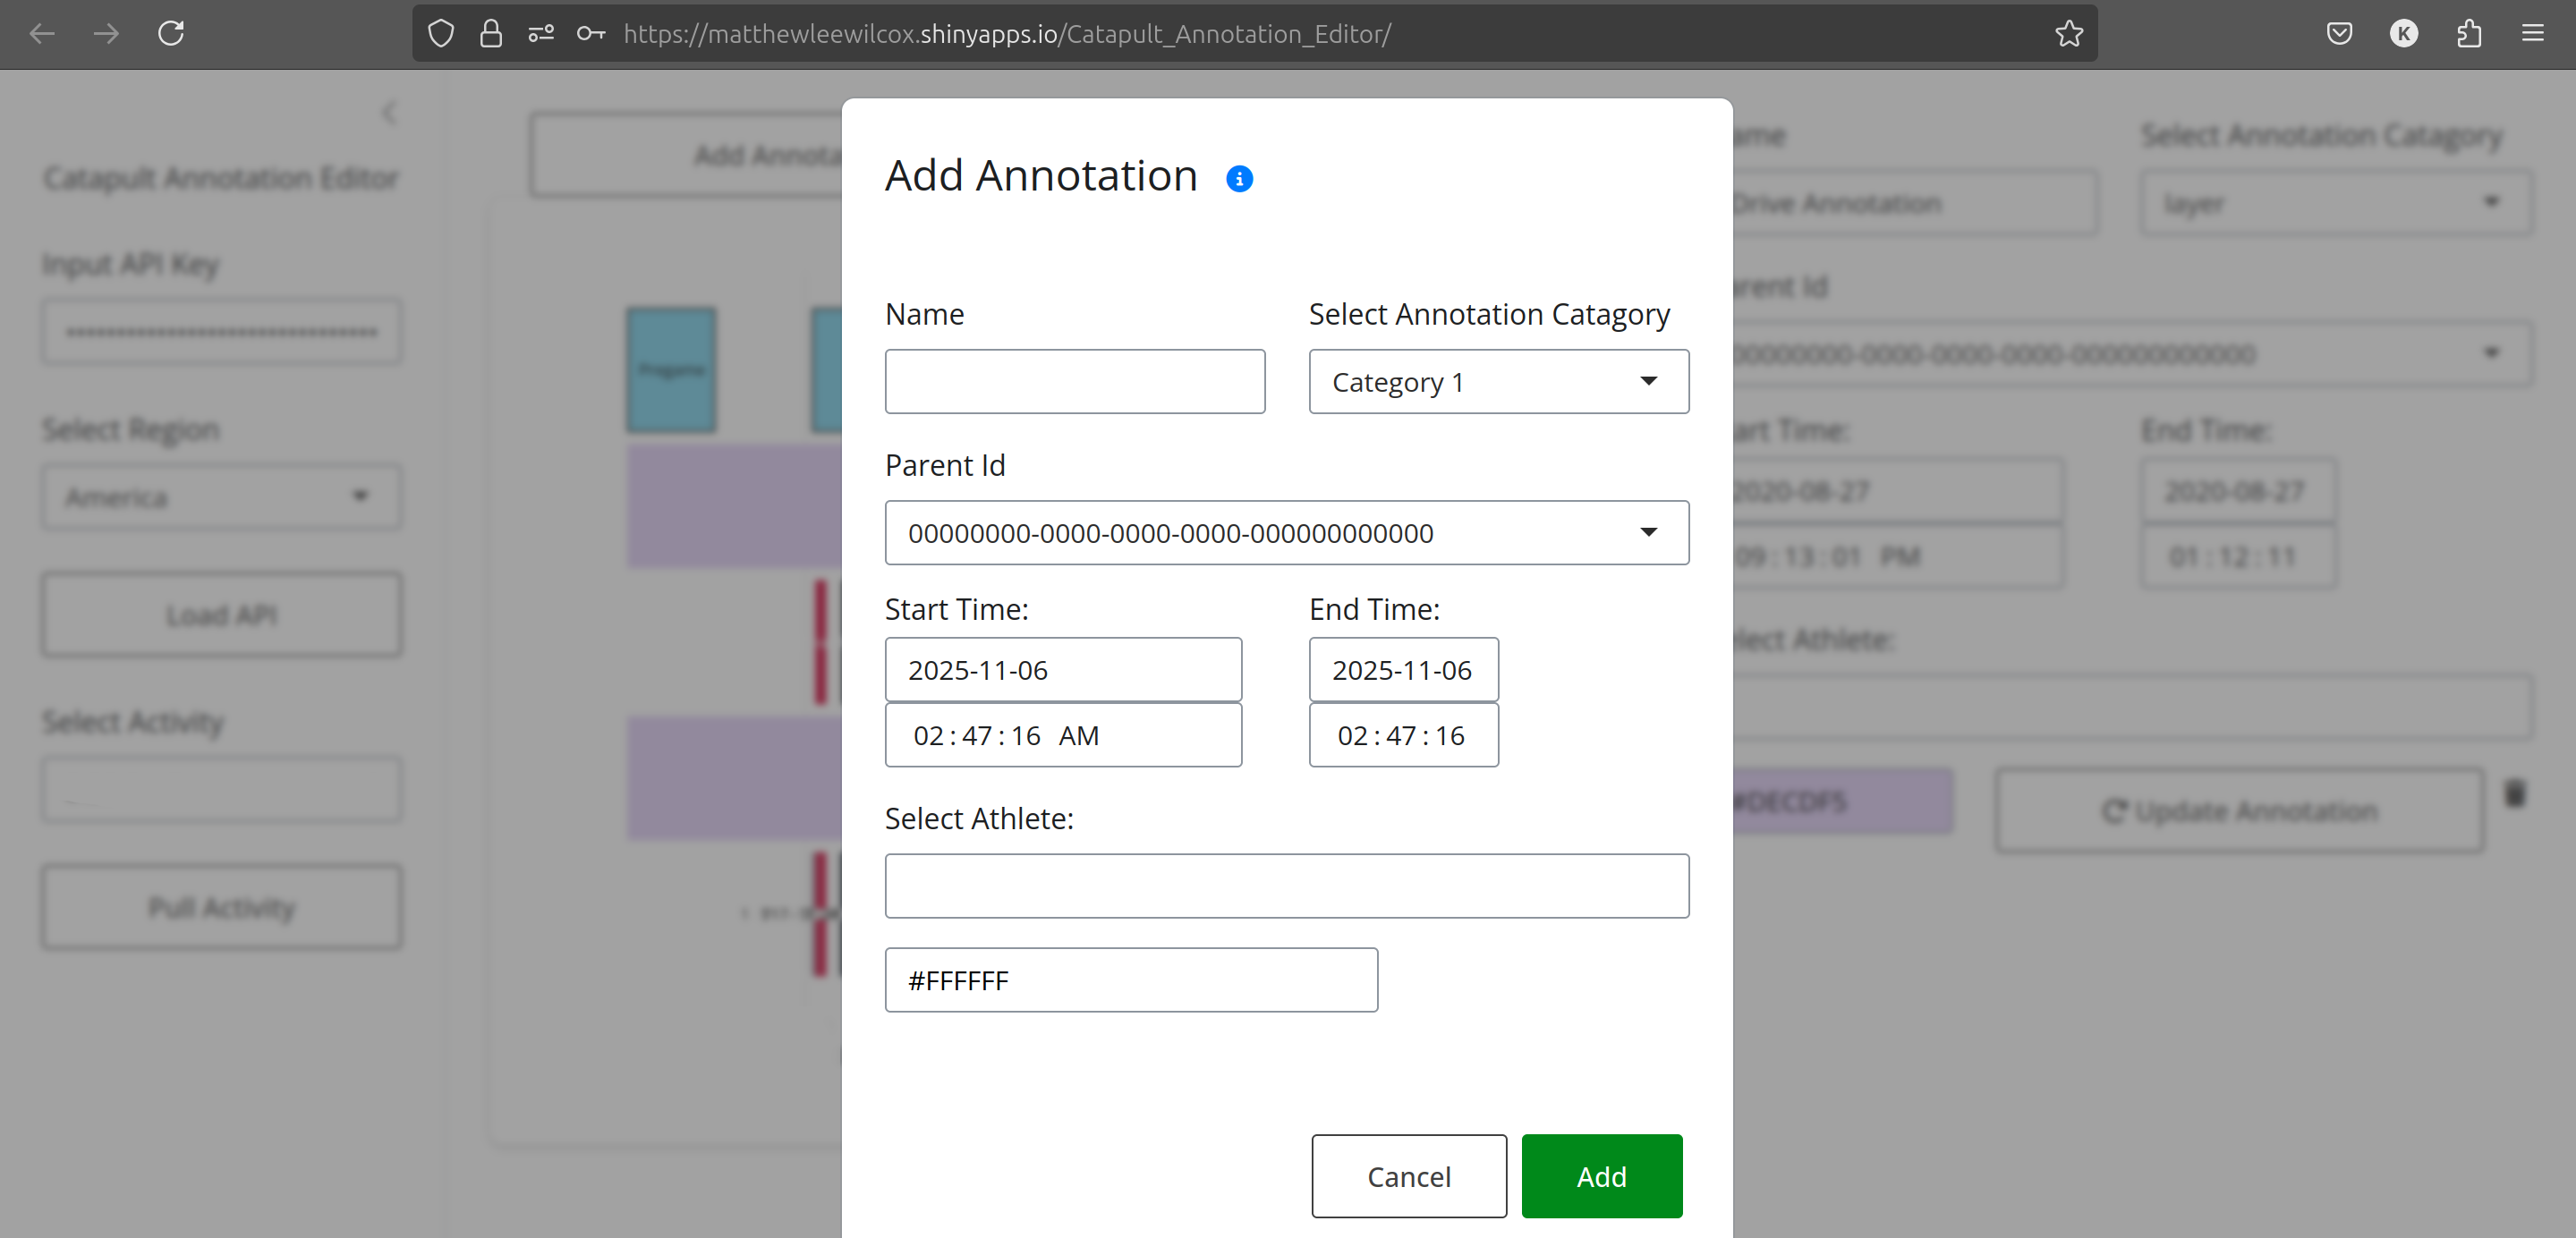Open the Category 1 dropdown
The height and width of the screenshot is (1238, 2576).
click(x=1497, y=381)
